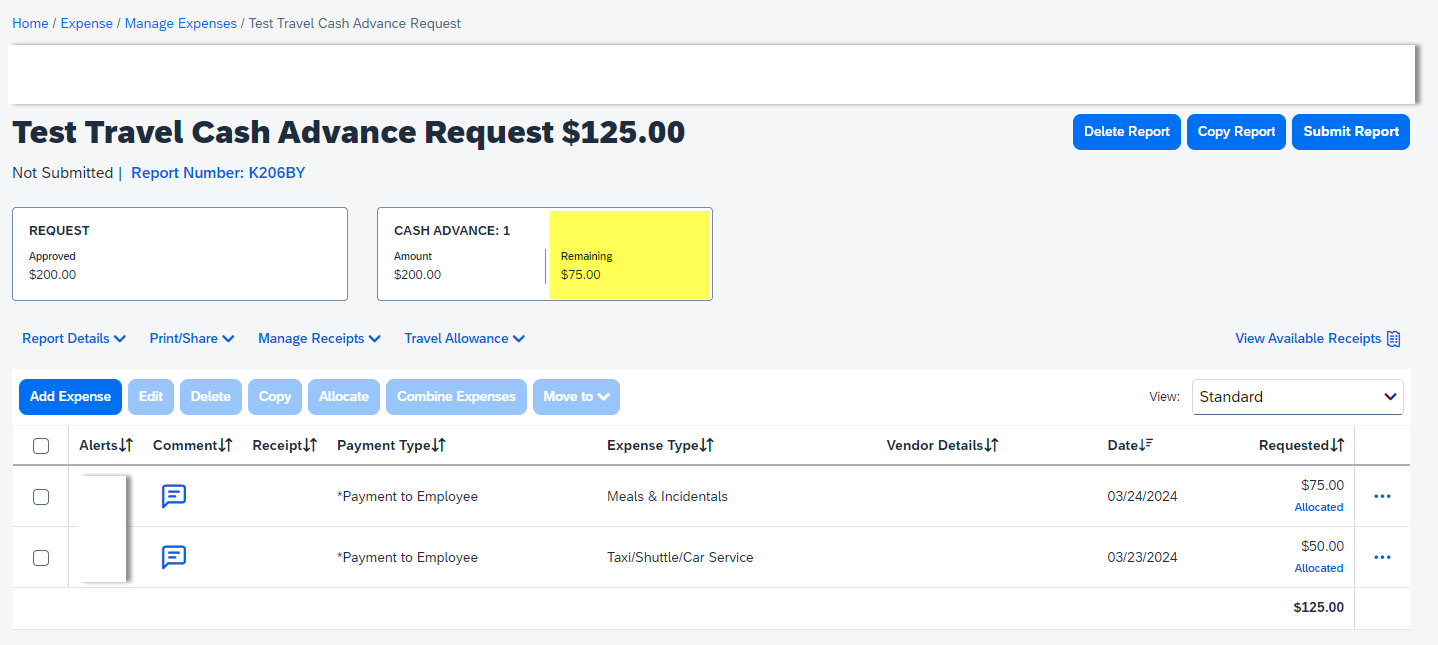Screen dimensions: 1438x645
Task: Toggle the Date column sort order
Action: [x=1146, y=445]
